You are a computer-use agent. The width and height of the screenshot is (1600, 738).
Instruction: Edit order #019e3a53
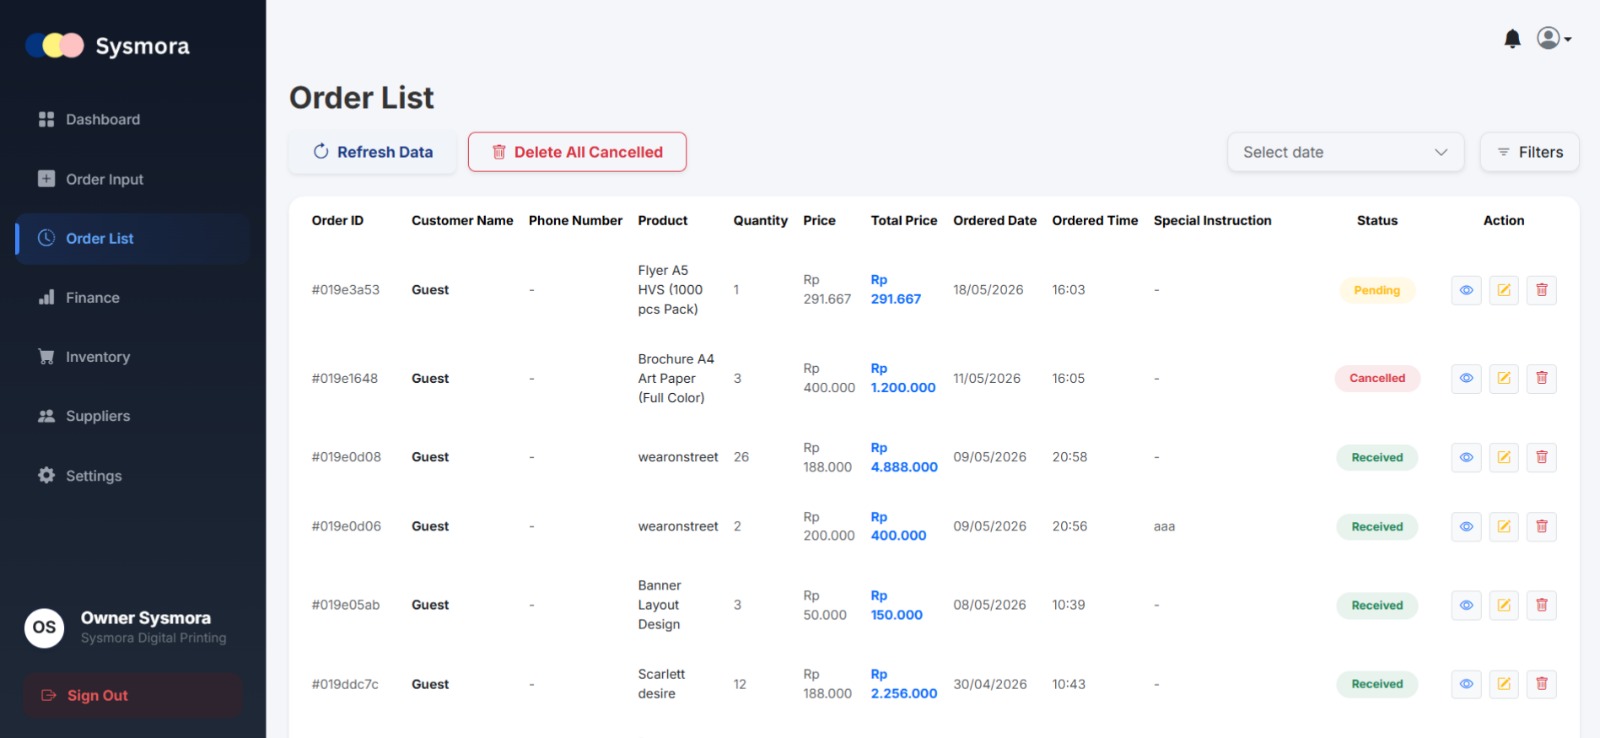1504,290
